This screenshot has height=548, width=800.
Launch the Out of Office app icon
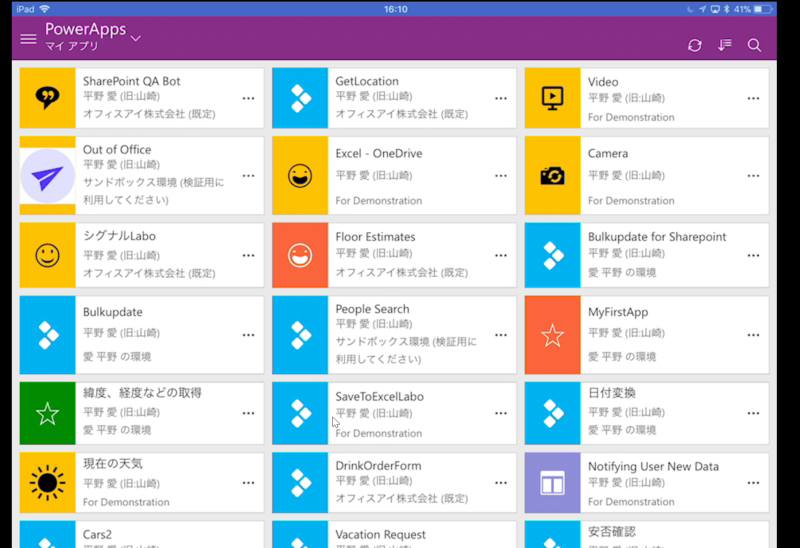coord(47,176)
